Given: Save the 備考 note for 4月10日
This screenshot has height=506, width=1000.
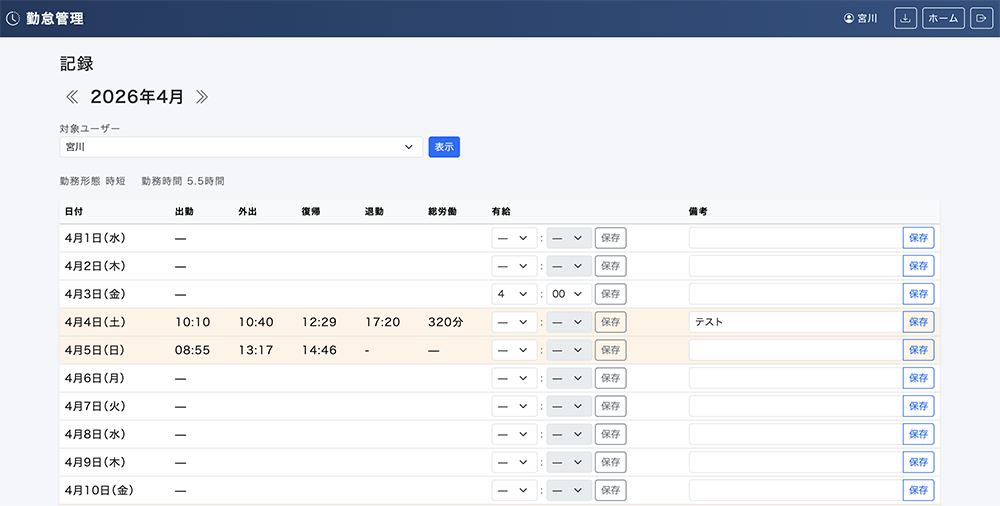Looking at the screenshot, I should (918, 490).
